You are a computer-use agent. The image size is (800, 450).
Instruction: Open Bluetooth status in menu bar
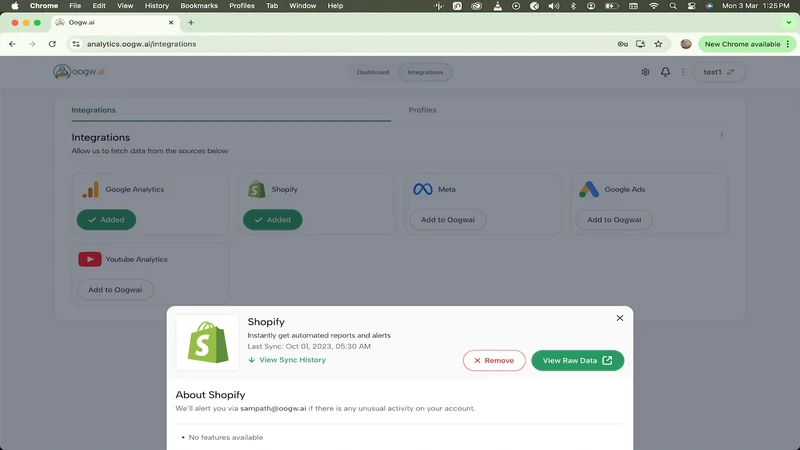pos(573,6)
